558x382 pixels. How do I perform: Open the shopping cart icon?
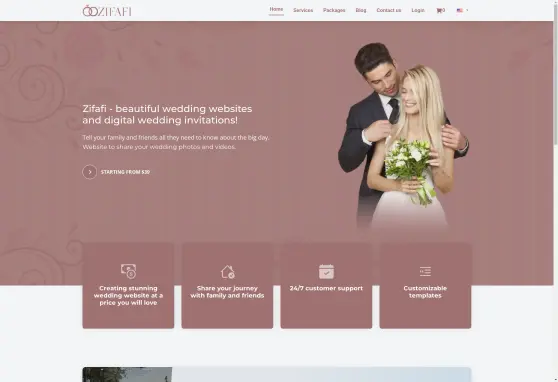click(x=440, y=10)
